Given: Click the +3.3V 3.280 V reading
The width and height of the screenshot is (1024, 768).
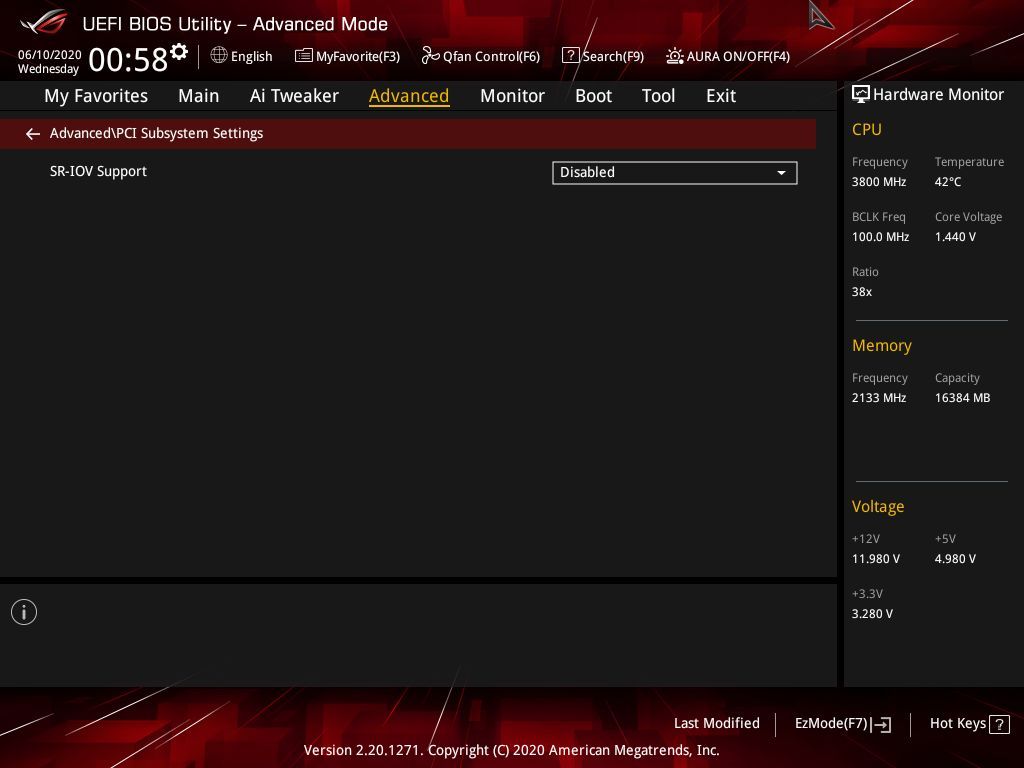Looking at the screenshot, I should (872, 614).
